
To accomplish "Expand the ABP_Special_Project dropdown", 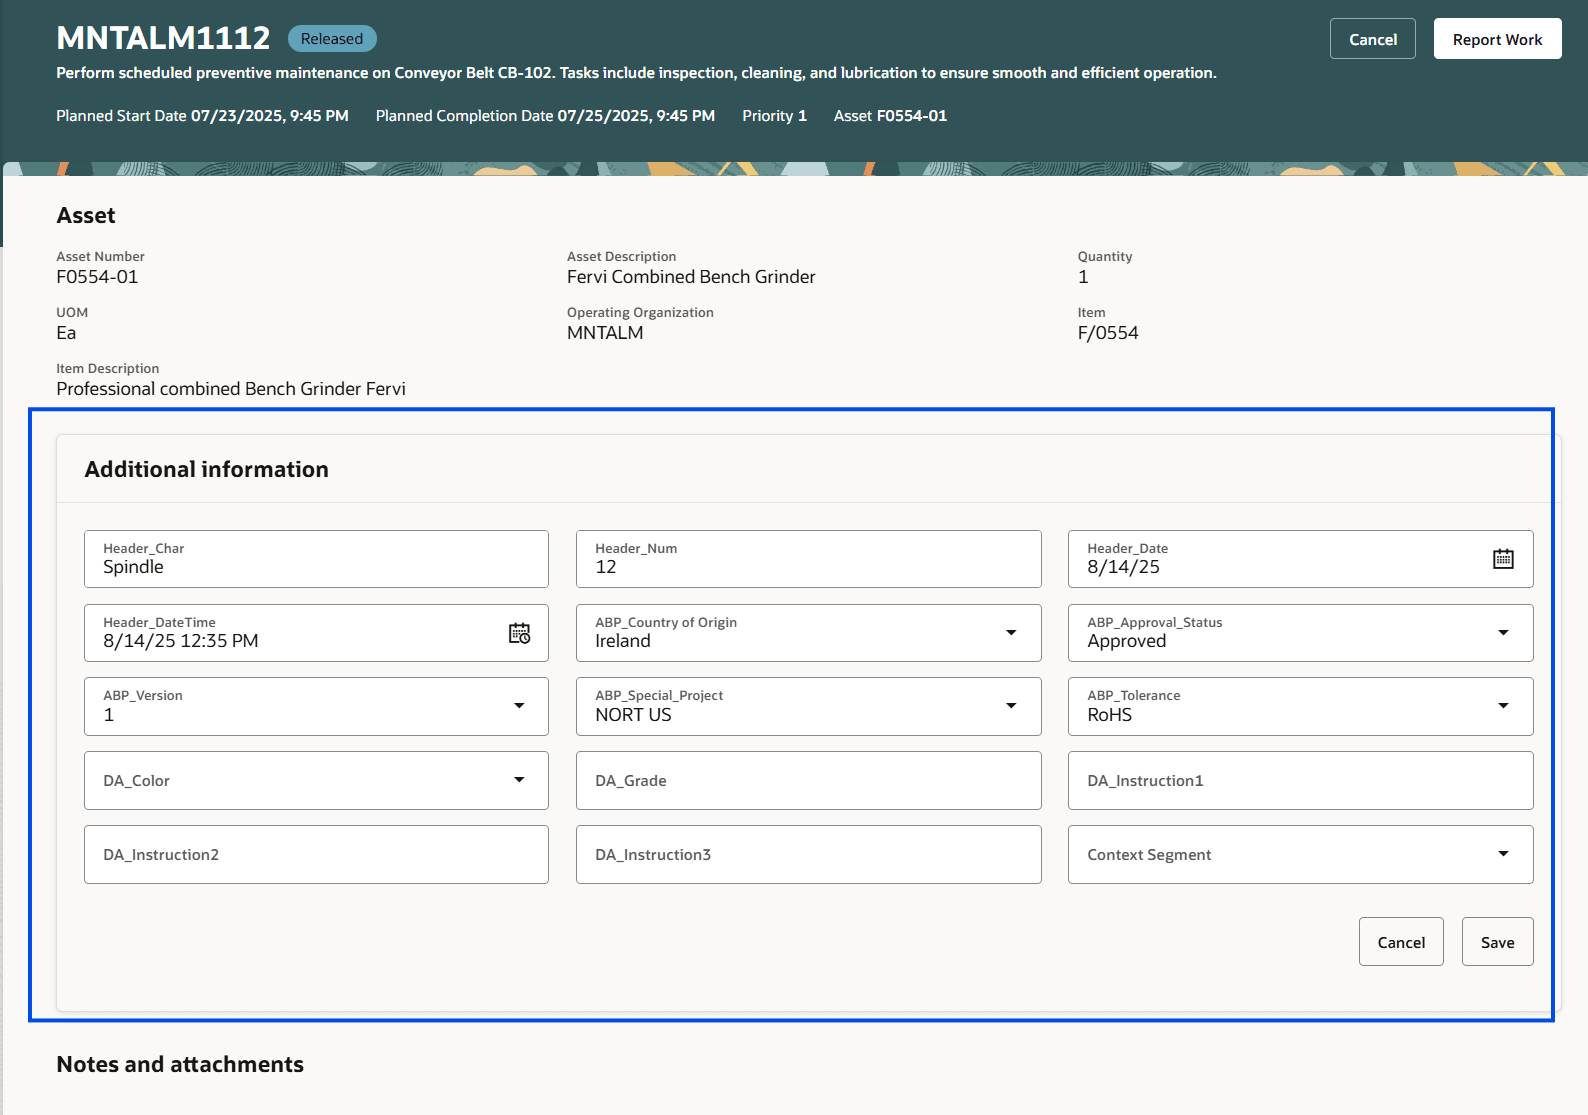I will point(1010,706).
